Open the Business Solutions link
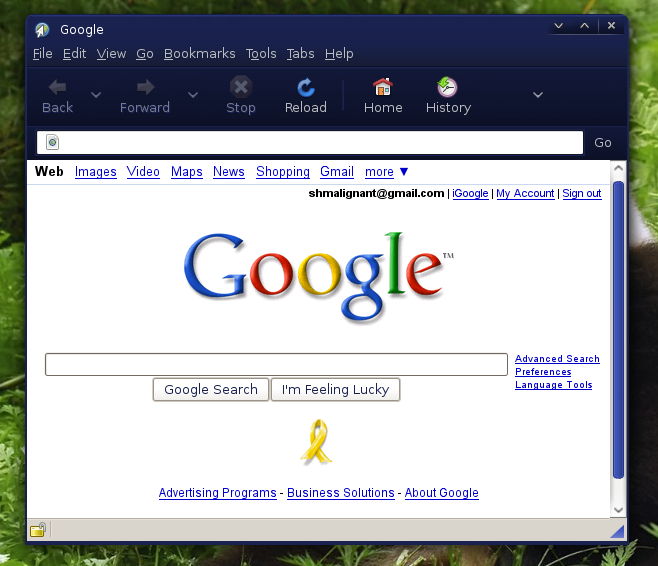This screenshot has height=566, width=658. coord(341,493)
